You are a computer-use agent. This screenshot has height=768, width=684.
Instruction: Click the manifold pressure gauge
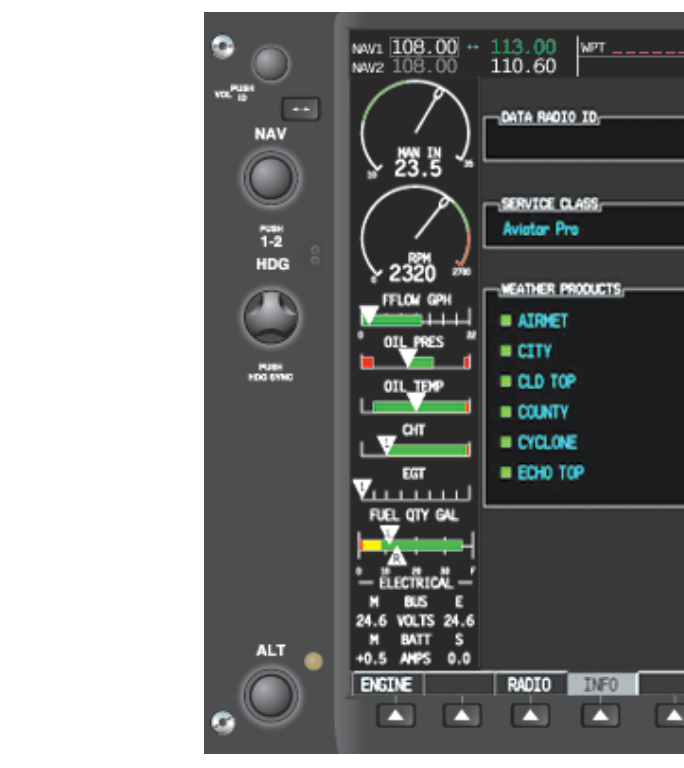tap(415, 130)
